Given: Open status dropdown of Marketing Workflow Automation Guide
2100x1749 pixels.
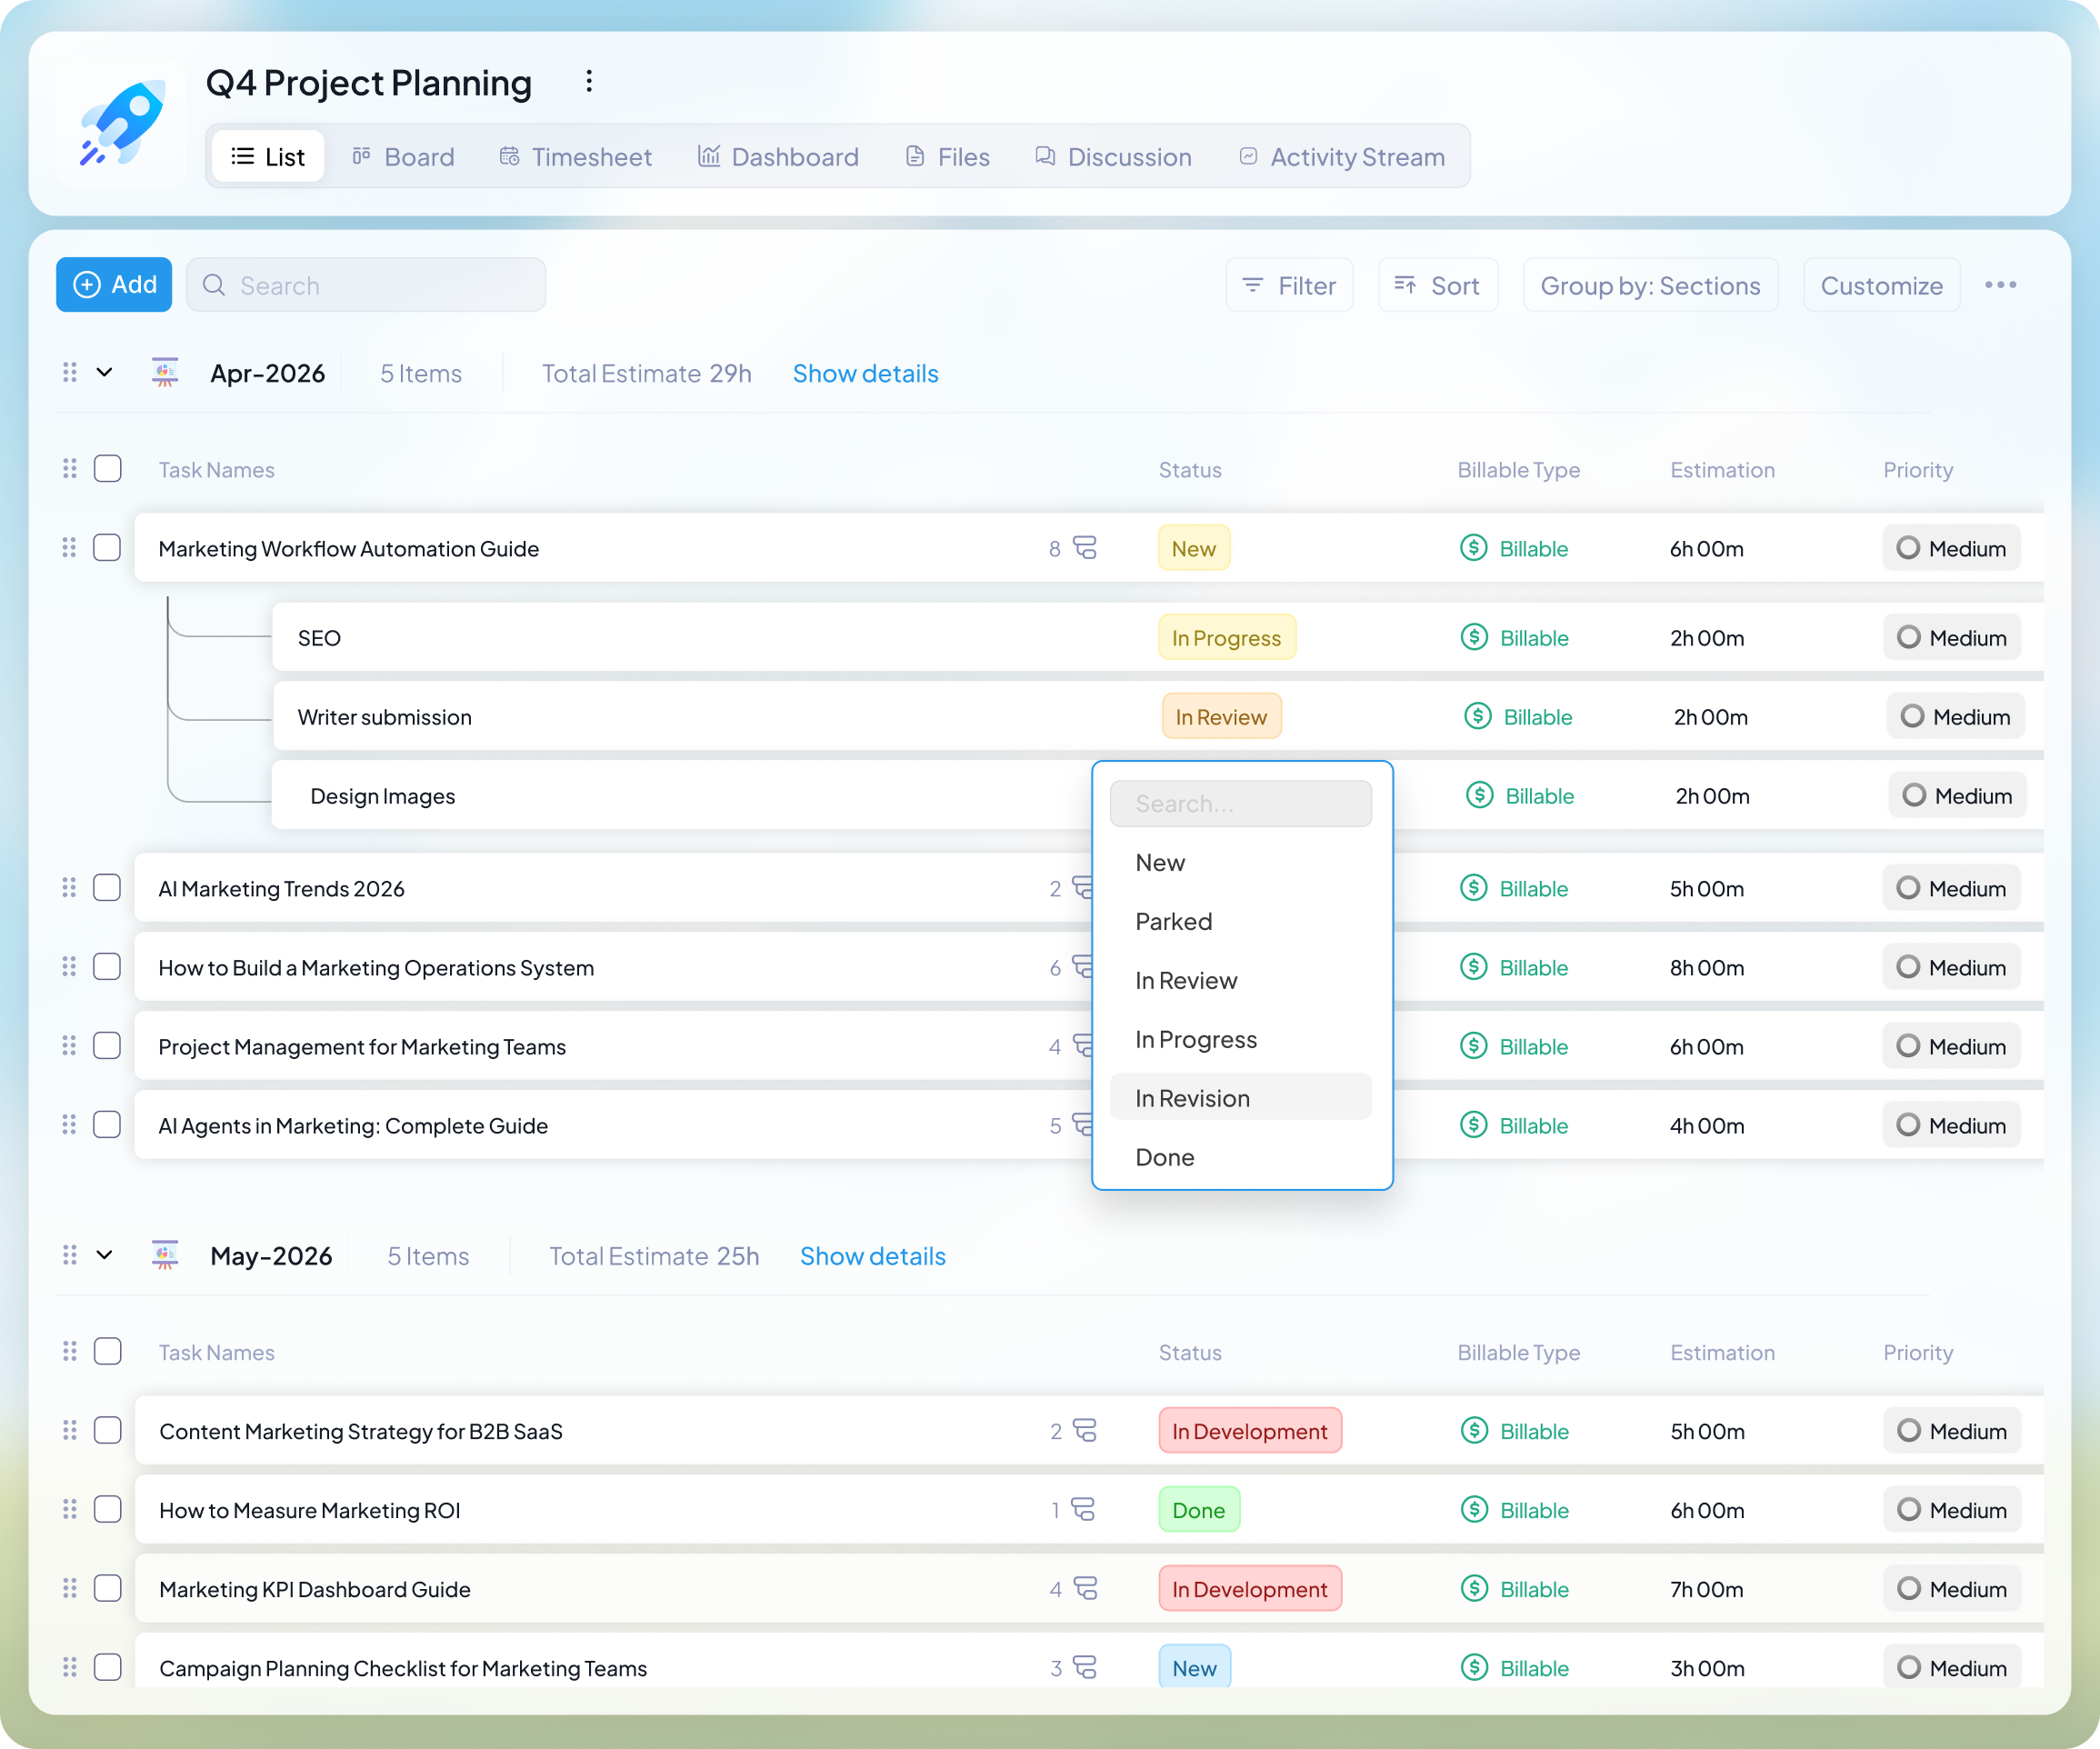Looking at the screenshot, I should pos(1194,548).
